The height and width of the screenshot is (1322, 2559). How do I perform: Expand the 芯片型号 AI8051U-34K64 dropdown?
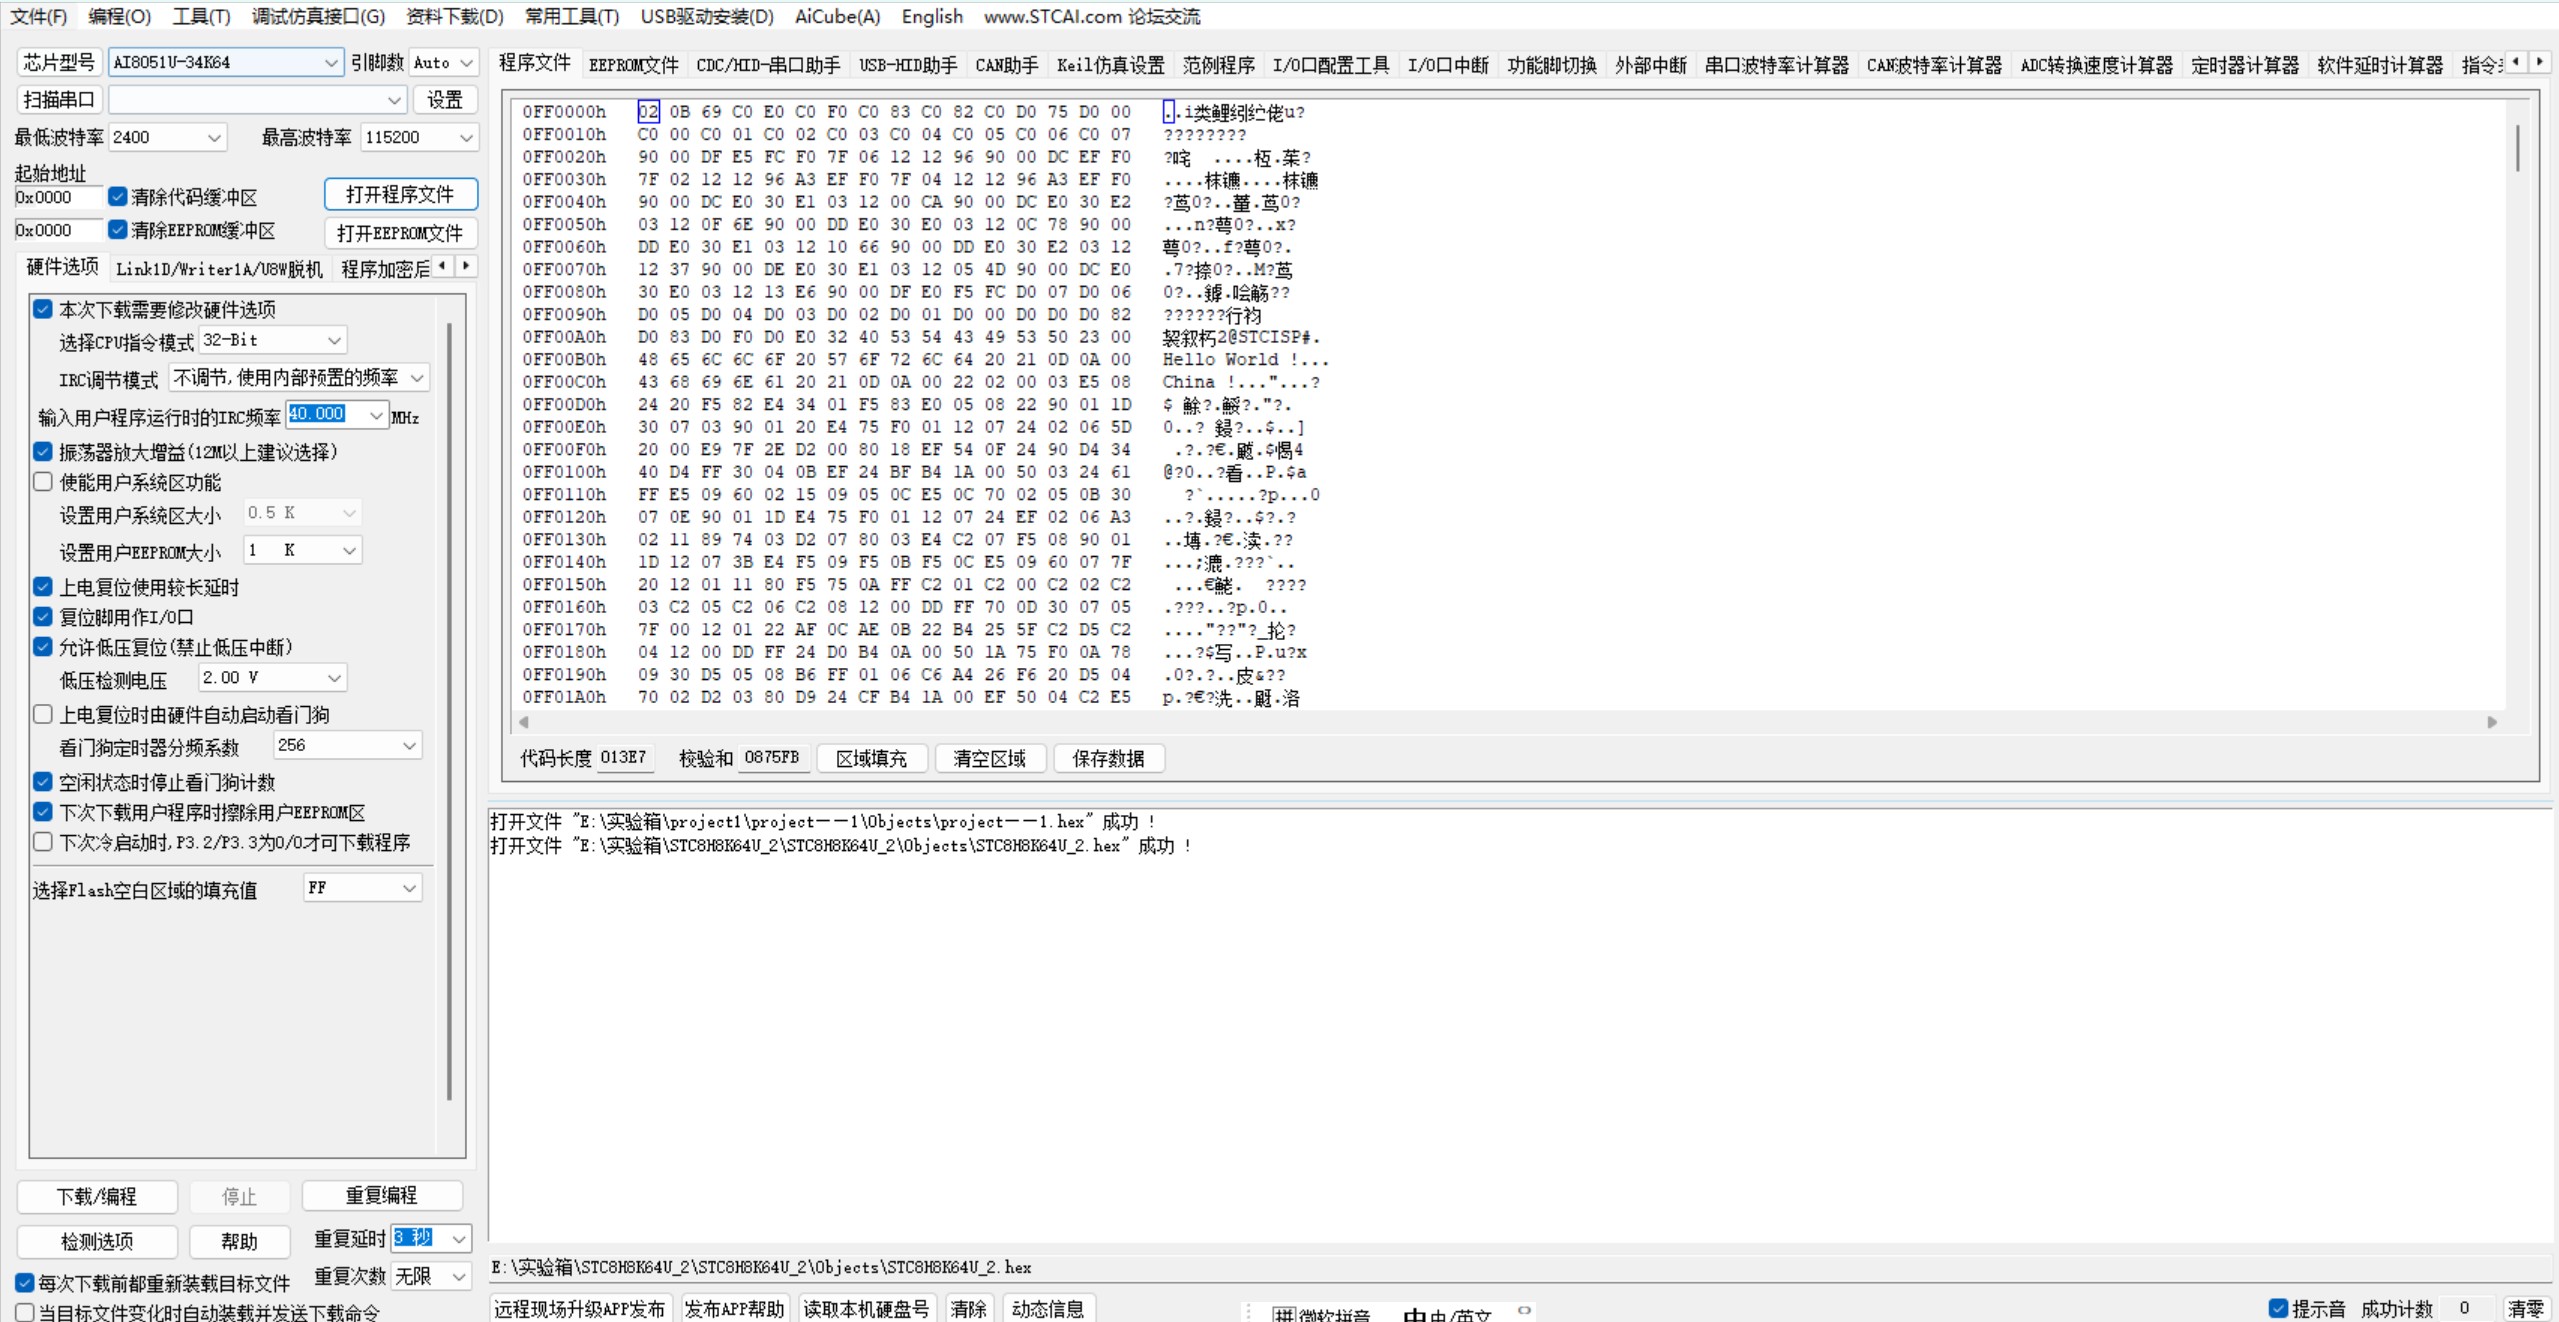coord(331,63)
